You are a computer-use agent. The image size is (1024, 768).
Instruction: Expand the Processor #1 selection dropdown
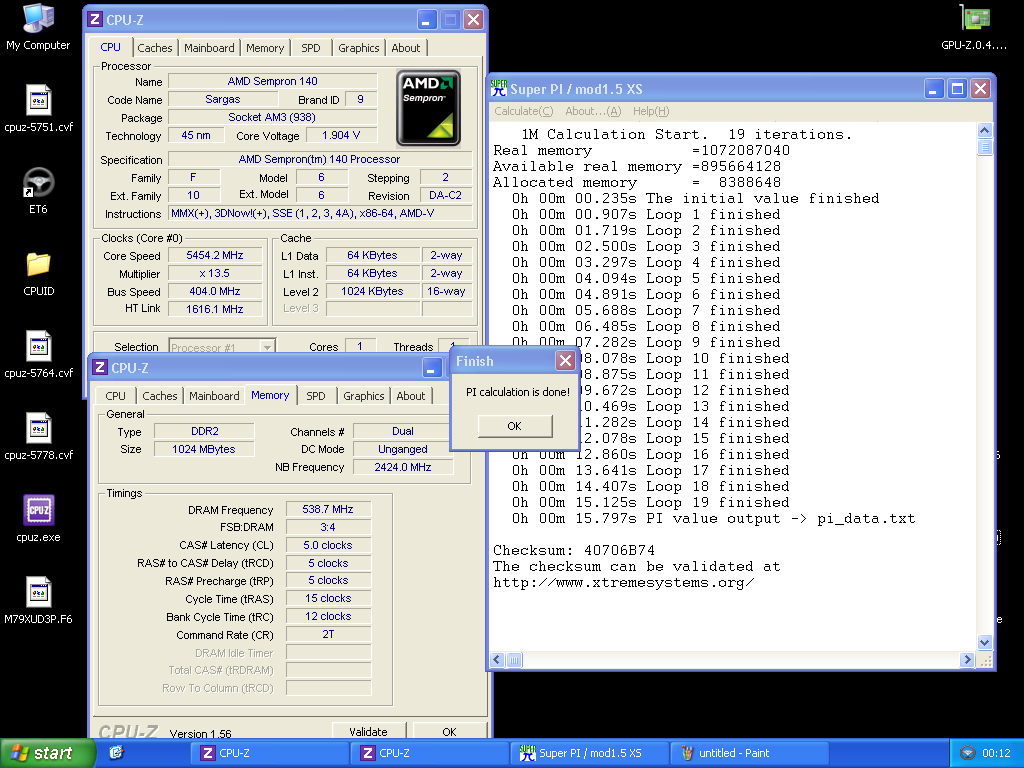[267, 347]
